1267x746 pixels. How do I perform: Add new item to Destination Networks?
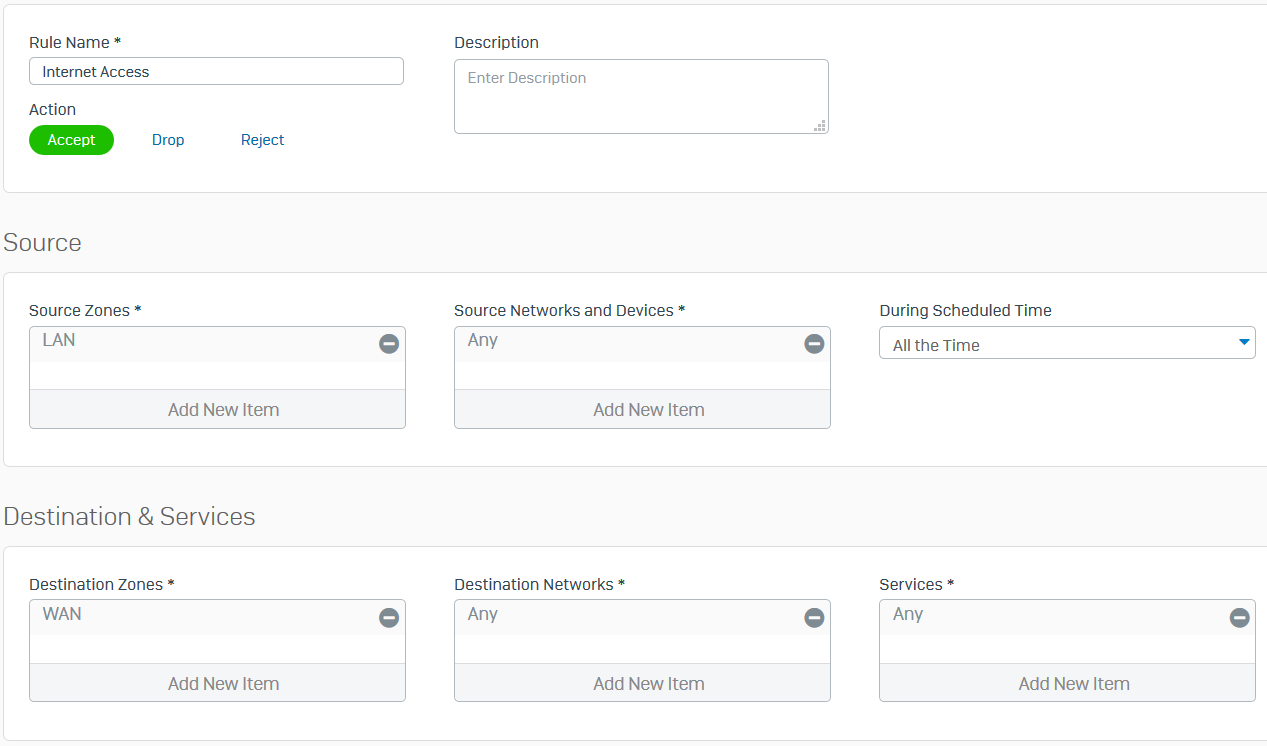click(648, 683)
